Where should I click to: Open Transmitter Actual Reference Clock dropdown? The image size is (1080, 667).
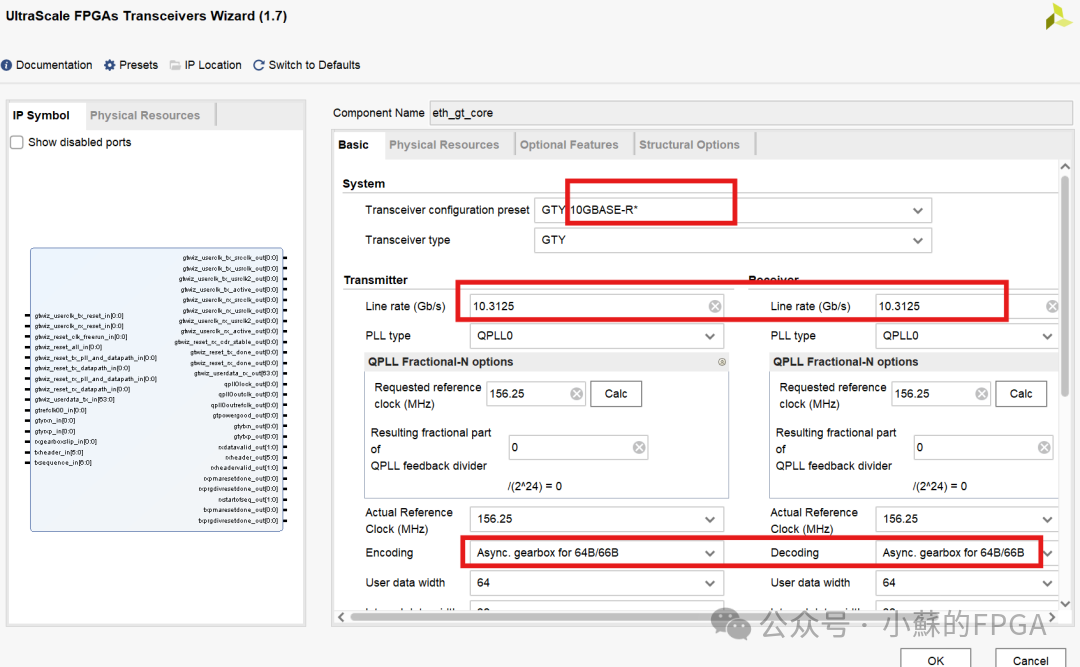pyautogui.click(x=709, y=520)
